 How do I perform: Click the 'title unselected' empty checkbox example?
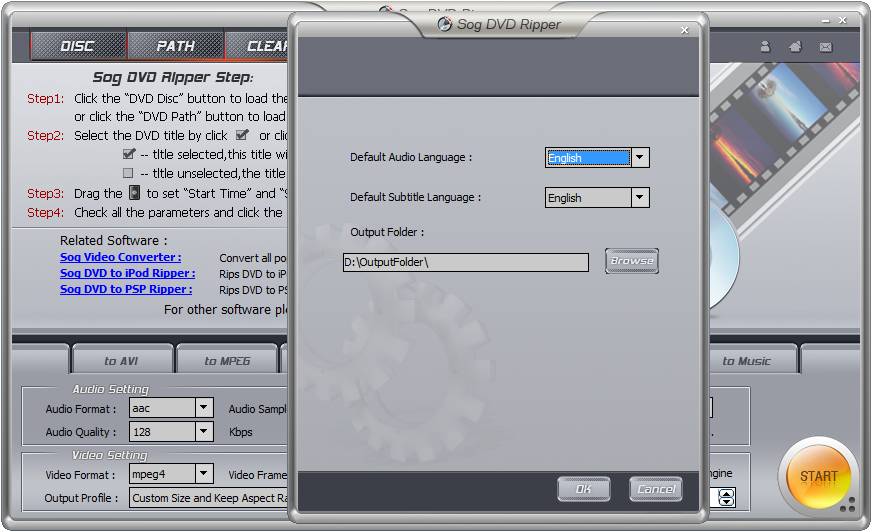(x=128, y=173)
